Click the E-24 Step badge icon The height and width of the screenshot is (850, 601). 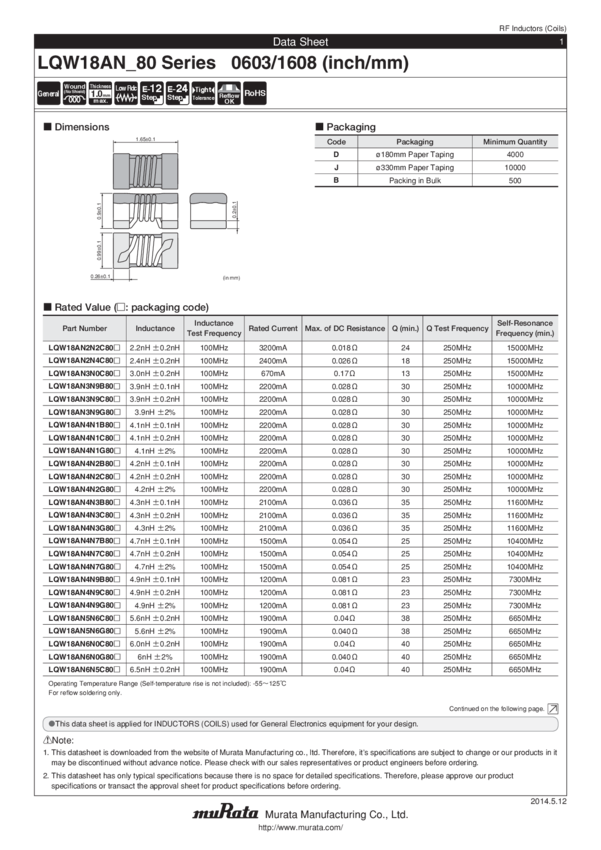click(x=177, y=93)
